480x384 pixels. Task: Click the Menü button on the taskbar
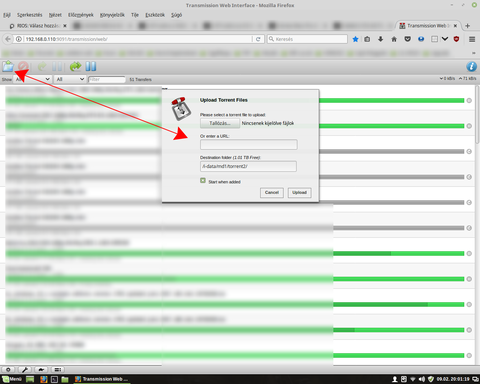12,379
